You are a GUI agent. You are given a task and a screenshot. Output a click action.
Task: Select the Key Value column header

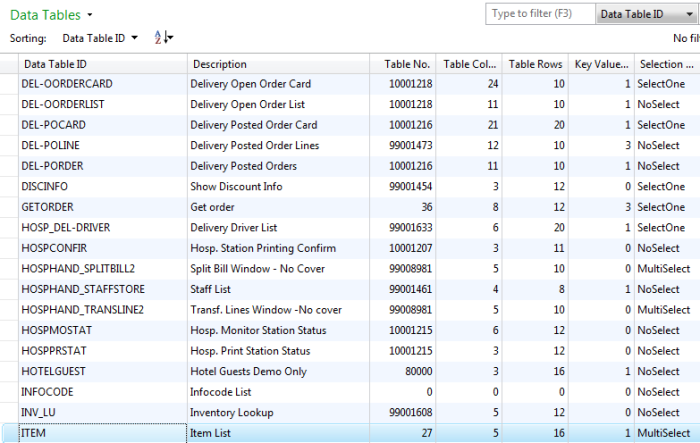click(601, 64)
